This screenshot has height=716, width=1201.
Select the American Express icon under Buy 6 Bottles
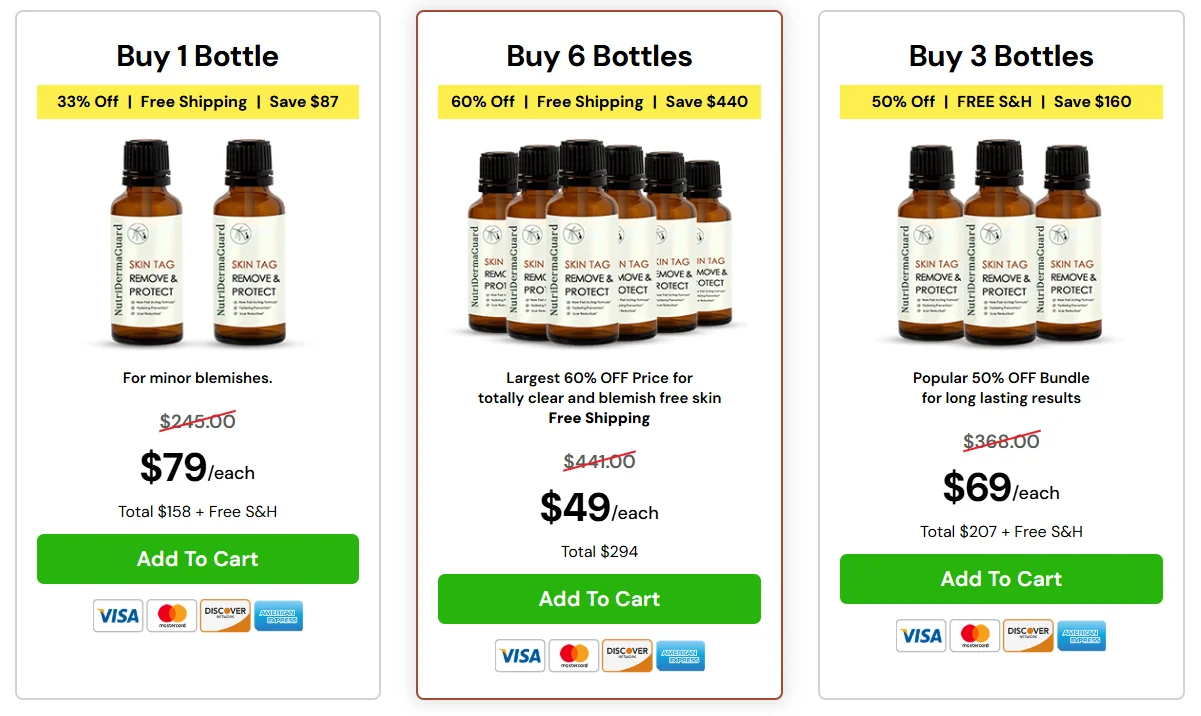[681, 657]
